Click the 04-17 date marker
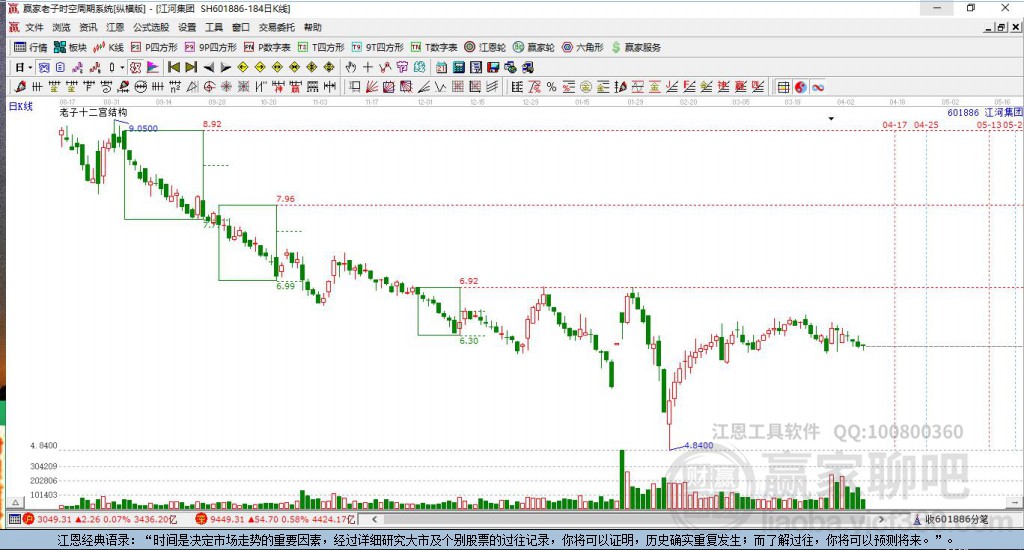Screen dimensions: 1024x550 click(895, 125)
